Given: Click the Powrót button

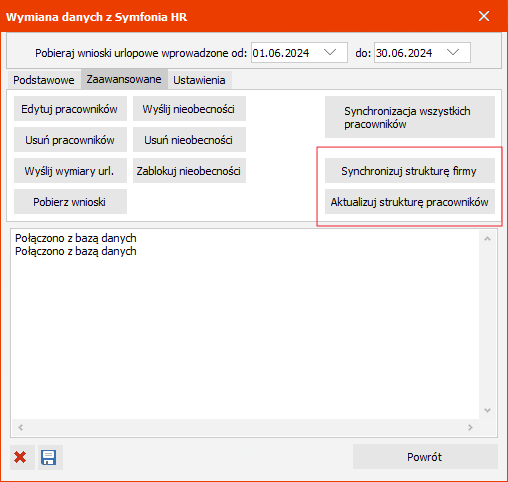Looking at the screenshot, I should point(425,457).
